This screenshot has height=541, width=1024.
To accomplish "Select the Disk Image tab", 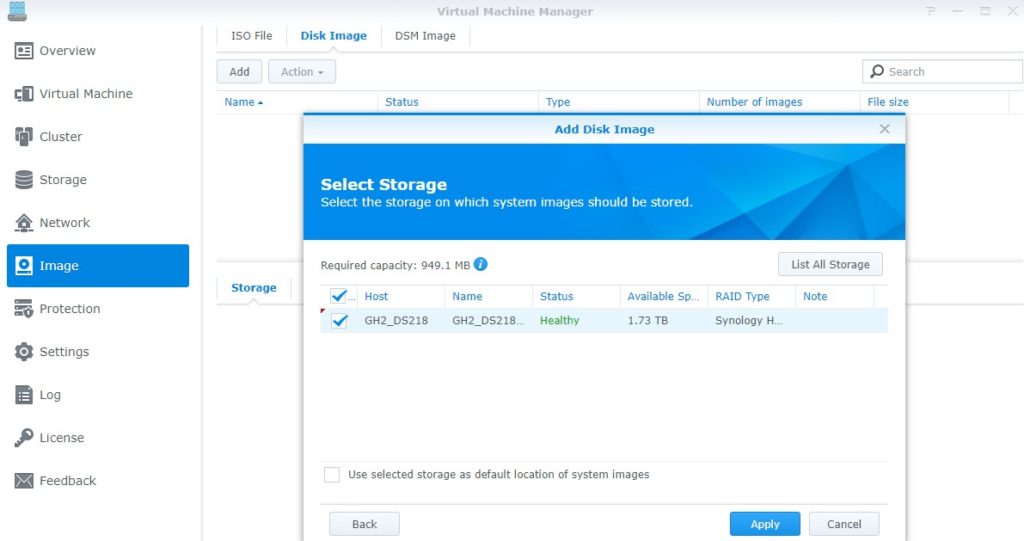I will point(333,36).
